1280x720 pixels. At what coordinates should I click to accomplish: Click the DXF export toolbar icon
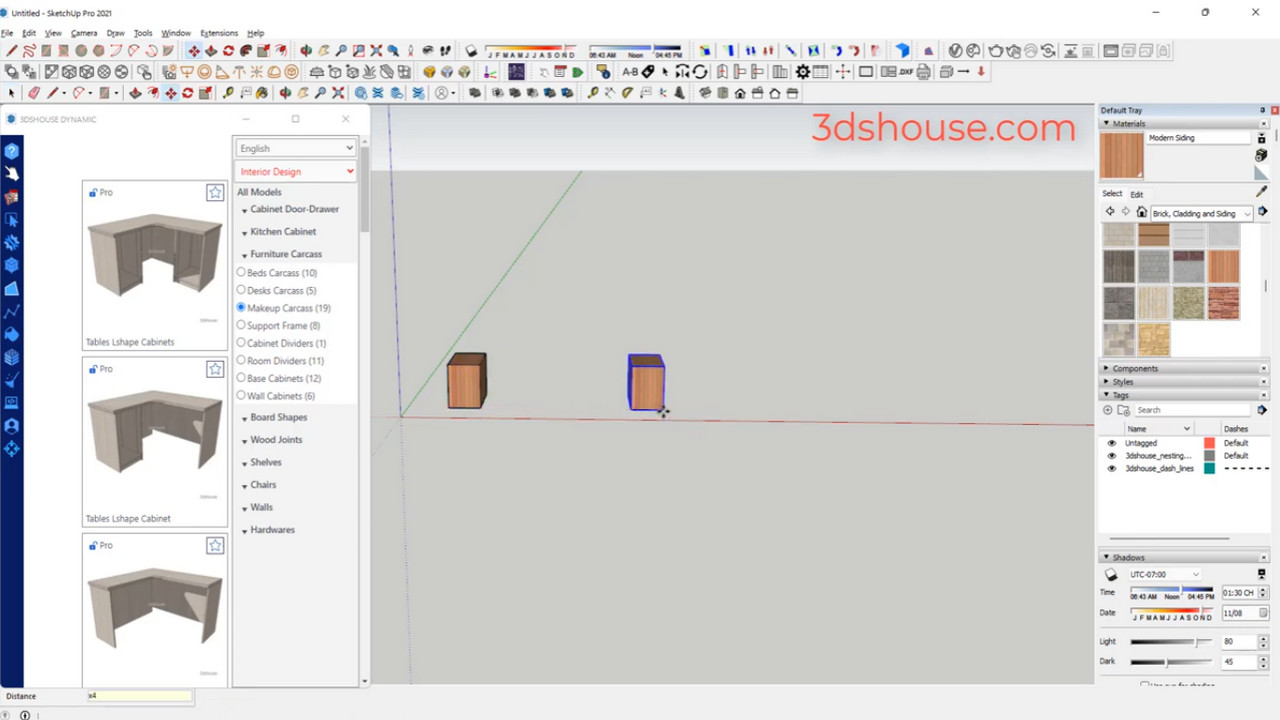[905, 72]
